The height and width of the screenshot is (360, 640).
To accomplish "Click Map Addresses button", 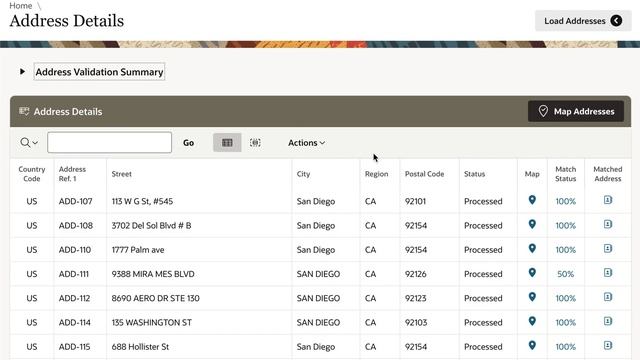I will point(576,111).
